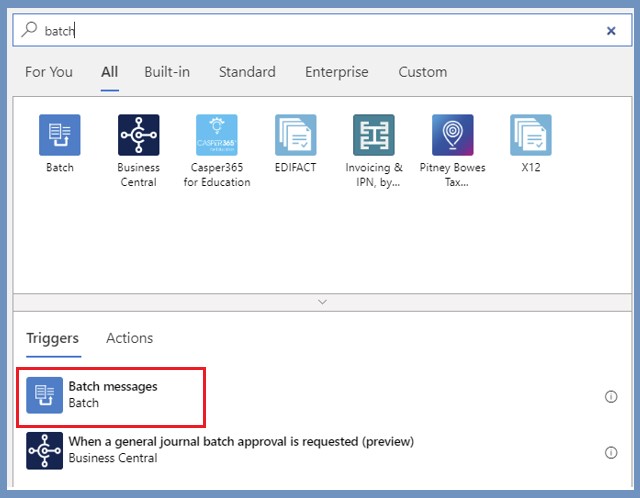This screenshot has width=640, height=498.
Task: Open the Invoicing & IPN connector
Action: tap(374, 135)
